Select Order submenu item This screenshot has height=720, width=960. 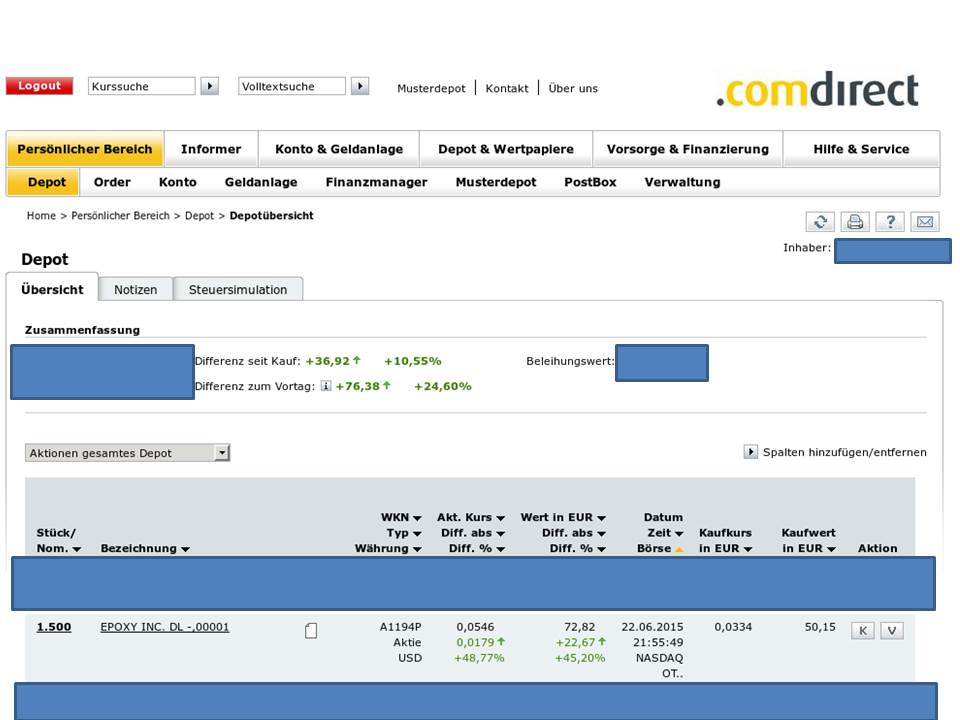112,182
